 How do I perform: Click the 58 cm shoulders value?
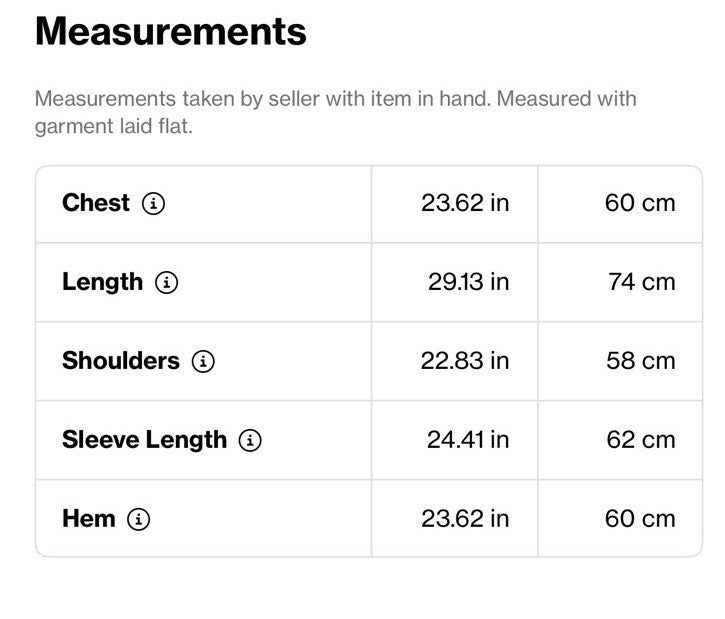pos(641,361)
